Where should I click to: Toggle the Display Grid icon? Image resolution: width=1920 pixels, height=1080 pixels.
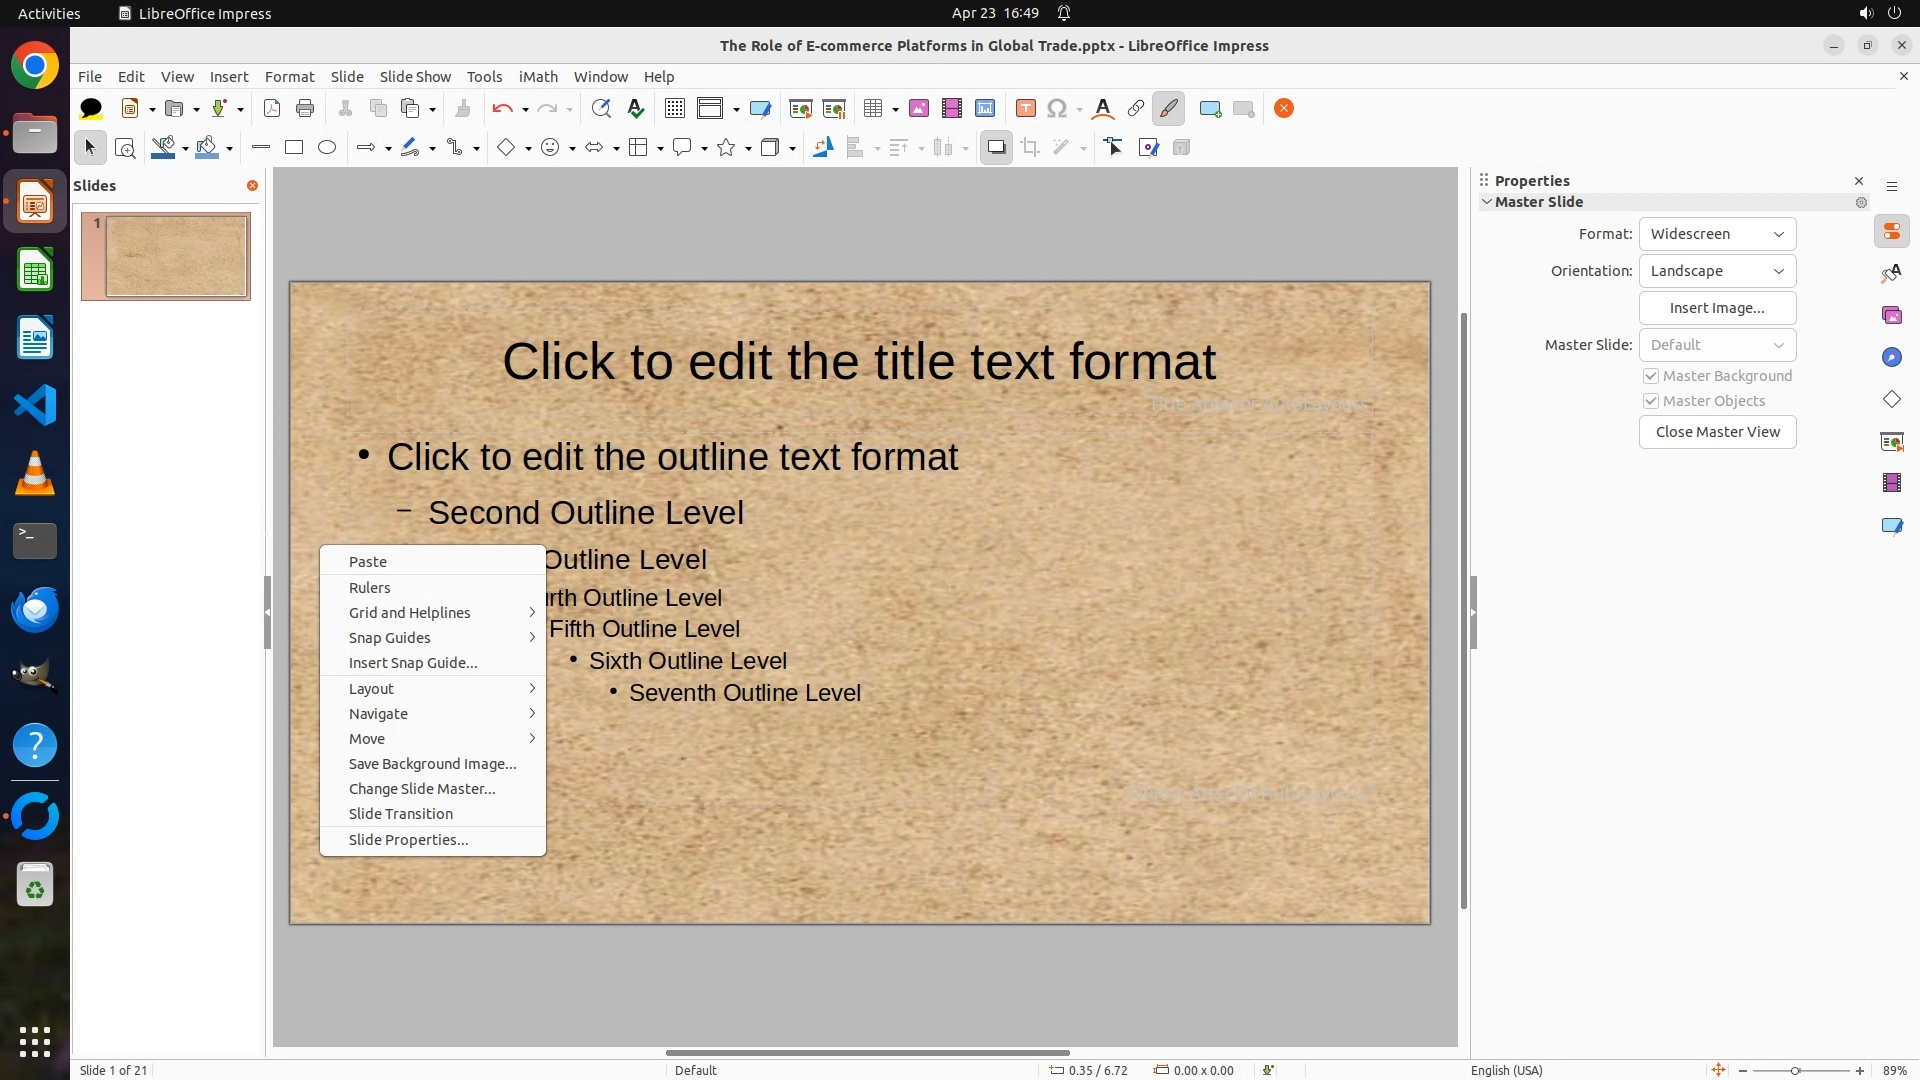[675, 109]
